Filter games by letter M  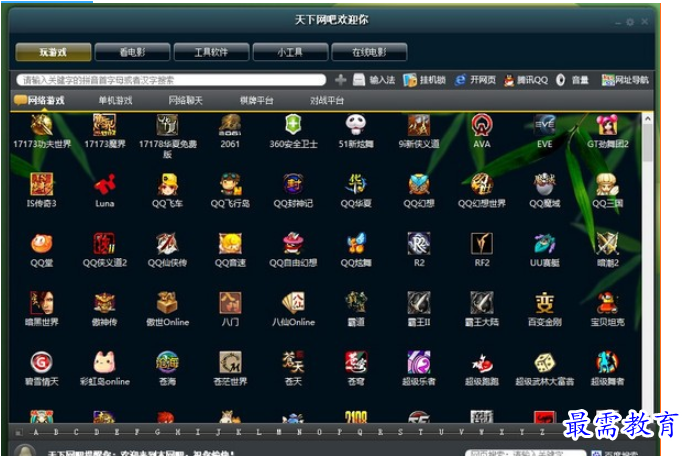coord(279,432)
